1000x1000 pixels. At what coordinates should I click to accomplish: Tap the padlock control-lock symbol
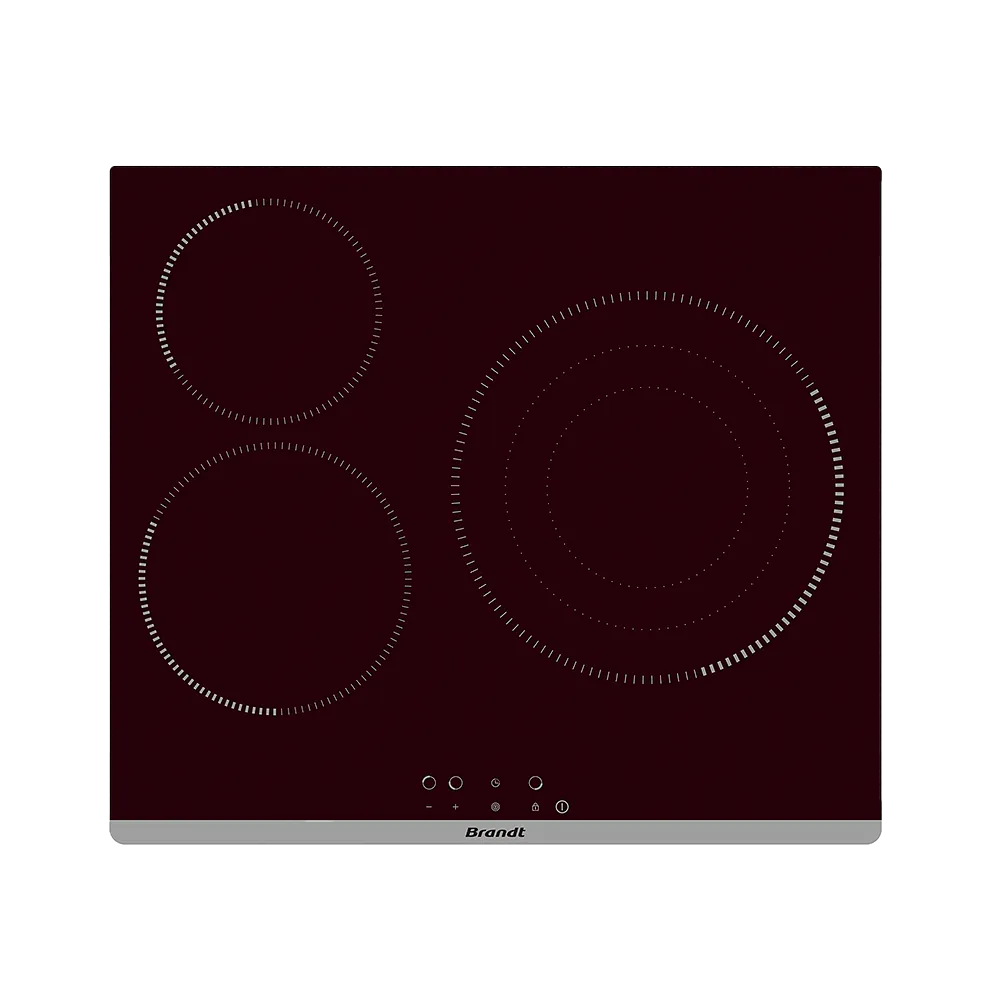535,807
